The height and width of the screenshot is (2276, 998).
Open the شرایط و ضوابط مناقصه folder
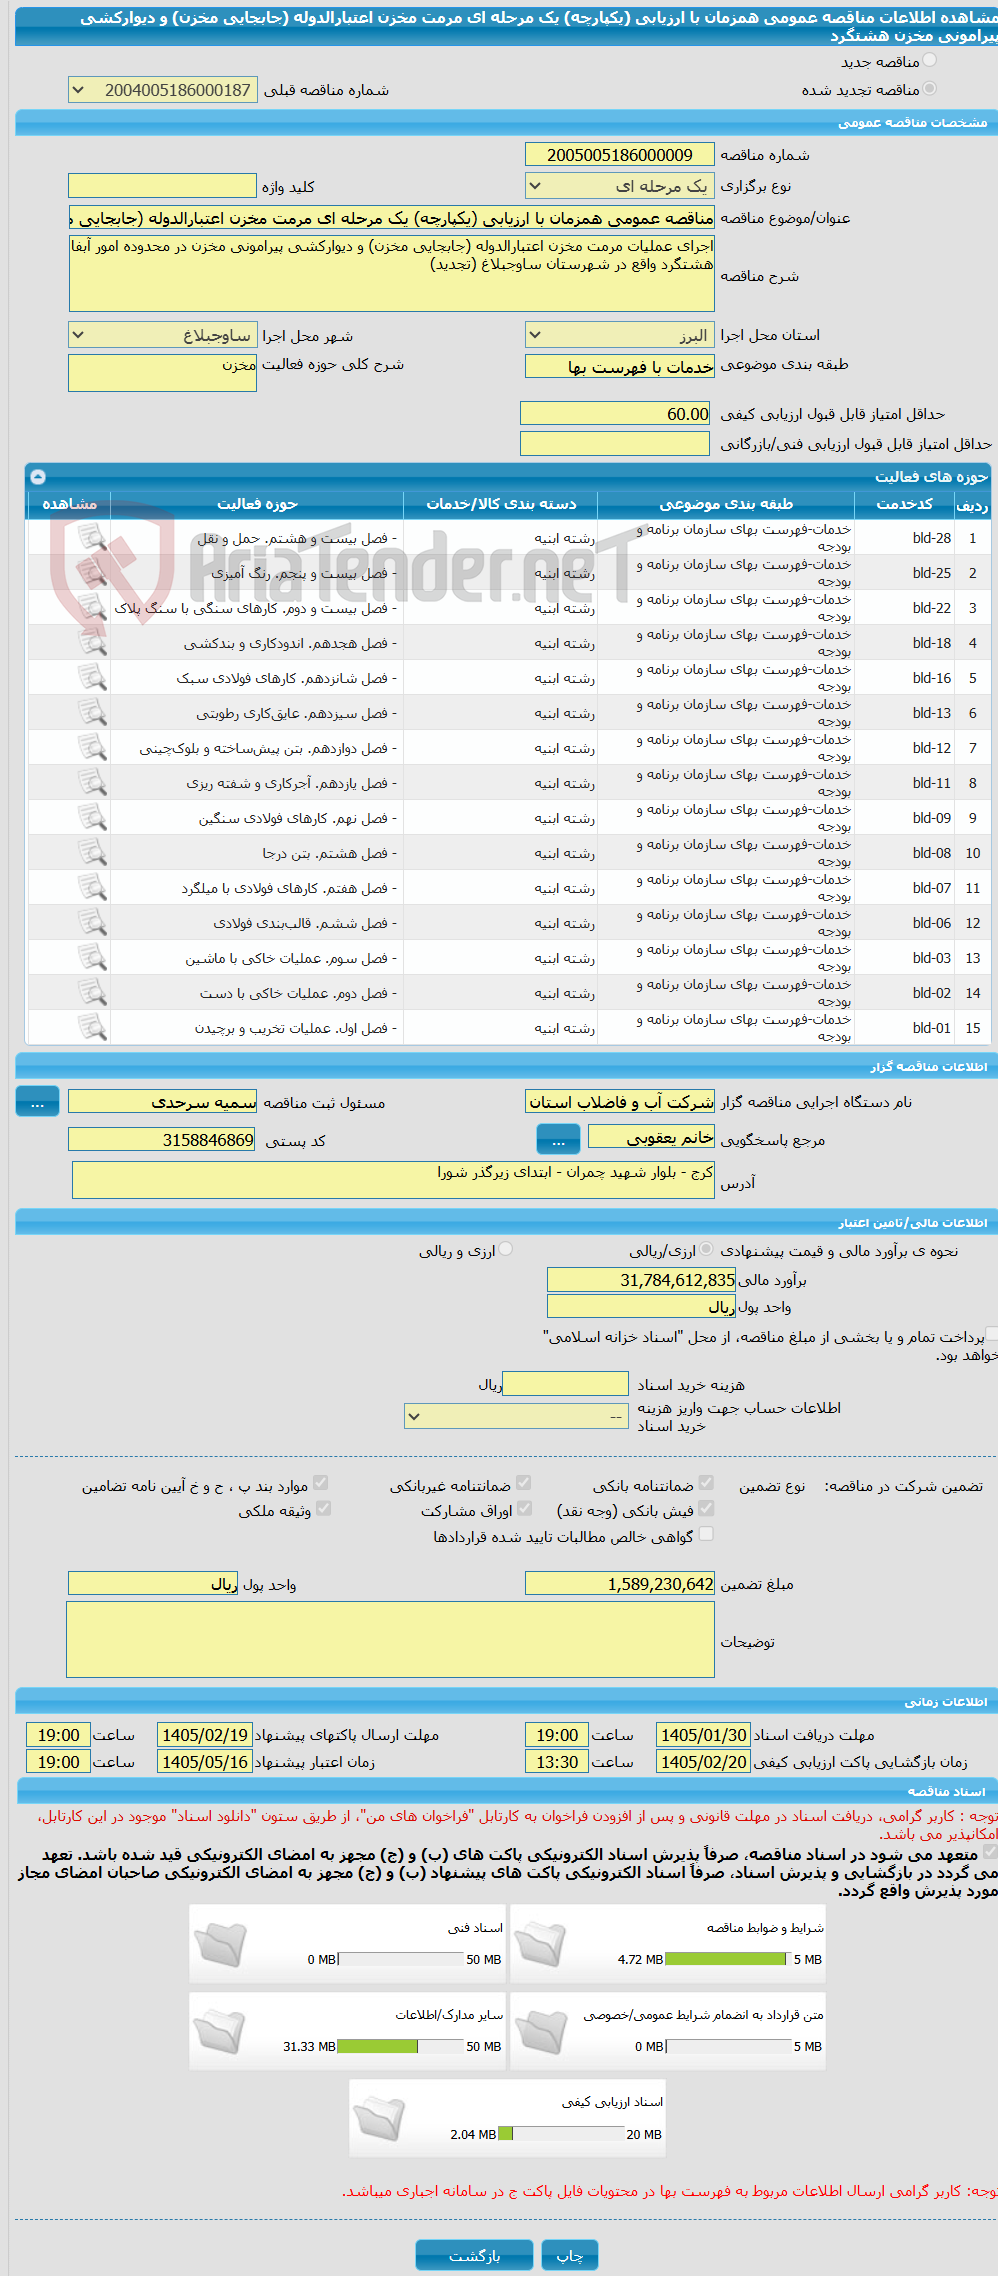540,1943
